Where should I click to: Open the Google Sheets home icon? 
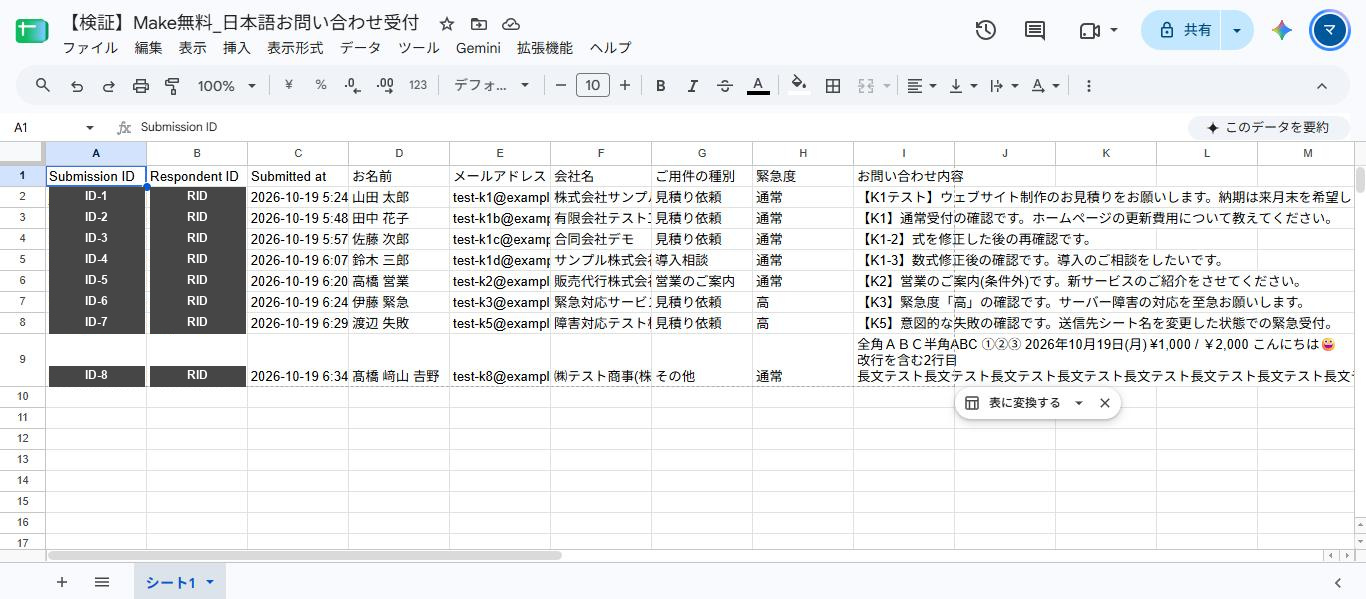[x=32, y=31]
